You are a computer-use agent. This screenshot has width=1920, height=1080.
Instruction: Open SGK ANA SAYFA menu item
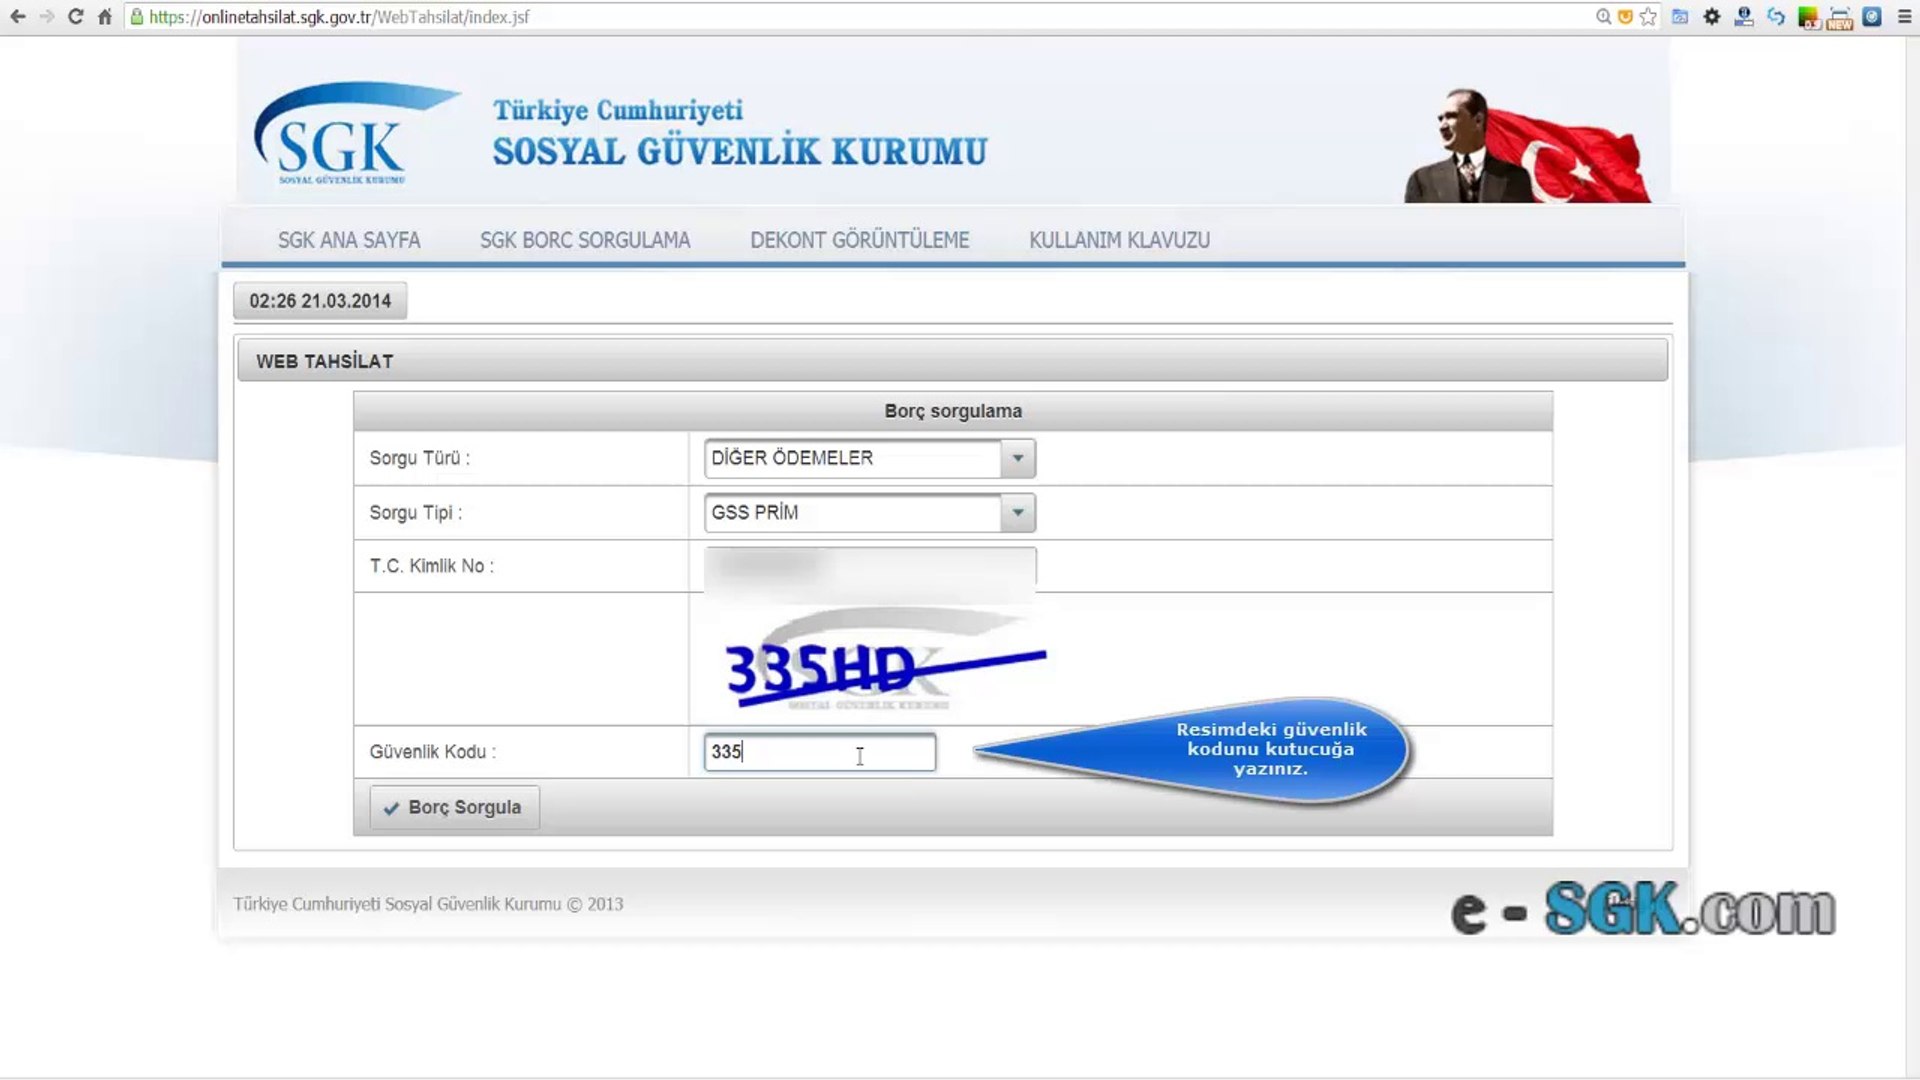pos(349,240)
